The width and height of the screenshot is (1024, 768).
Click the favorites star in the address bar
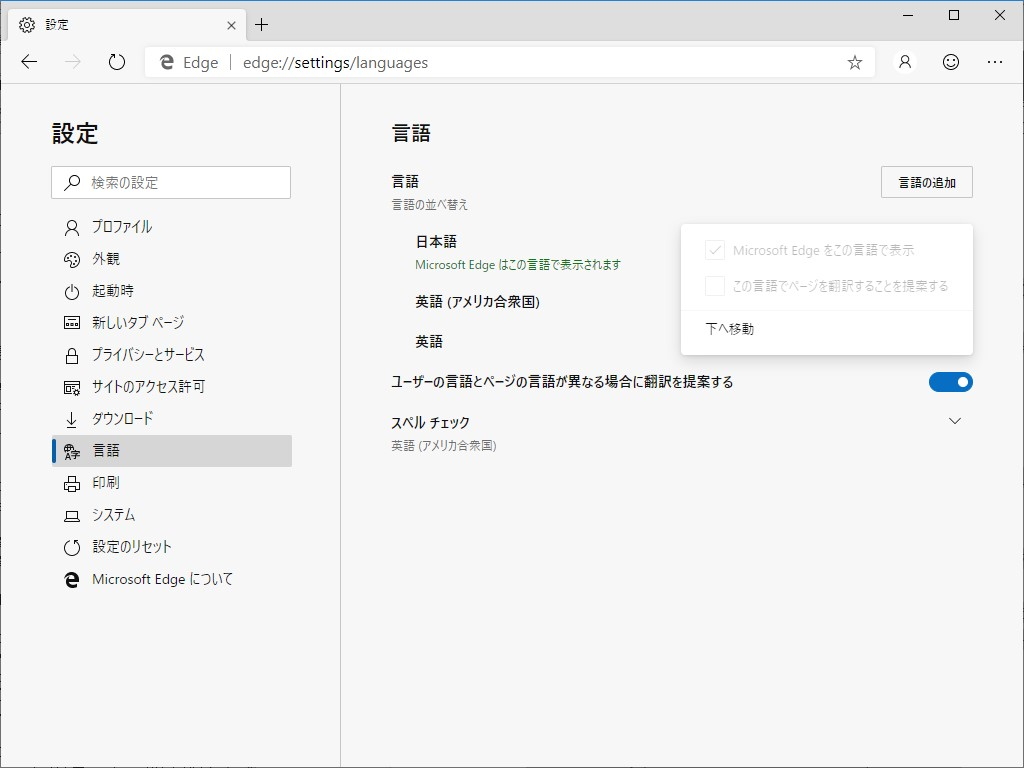click(x=854, y=62)
